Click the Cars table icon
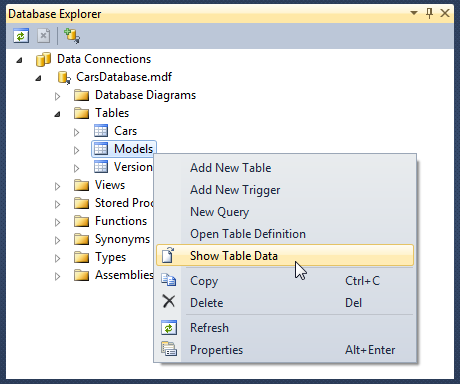460x384 pixels. coord(101,131)
